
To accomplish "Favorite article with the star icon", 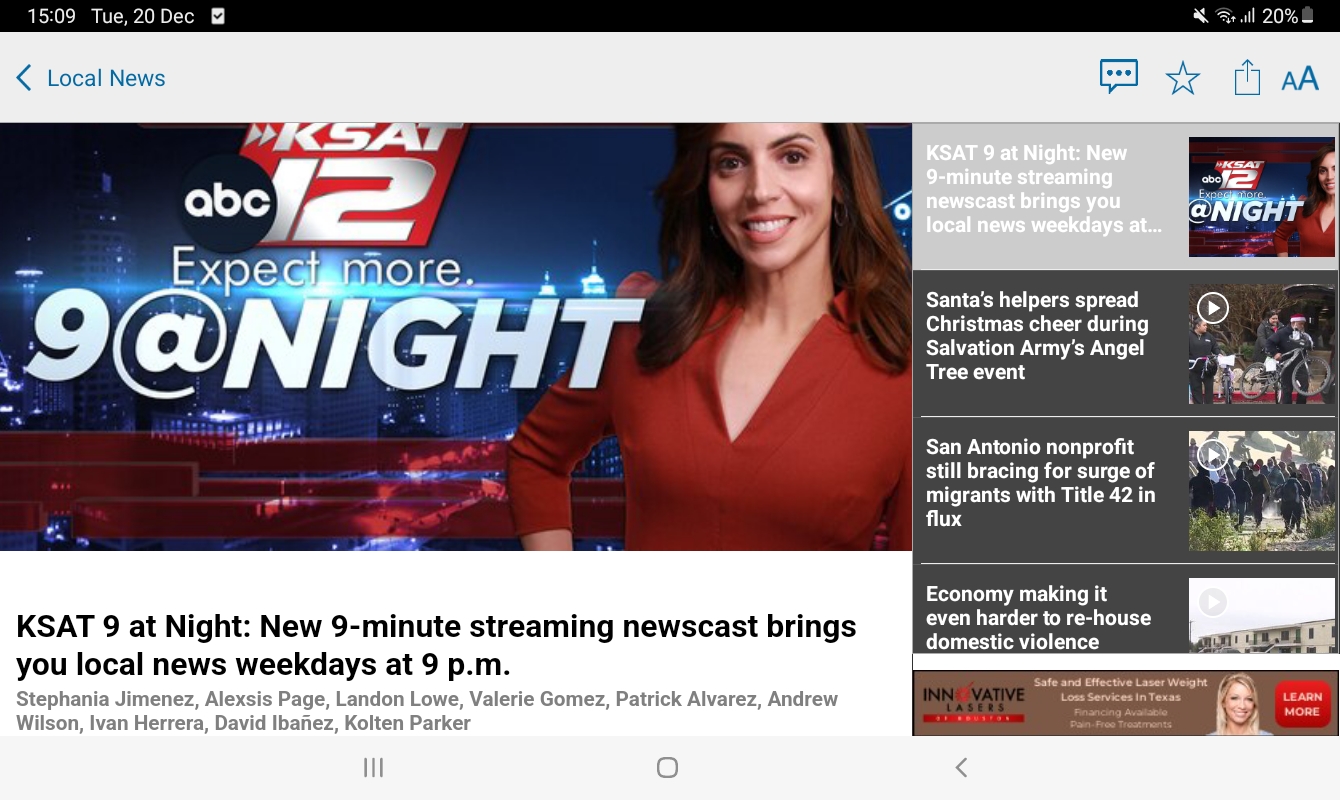I will pyautogui.click(x=1183, y=78).
